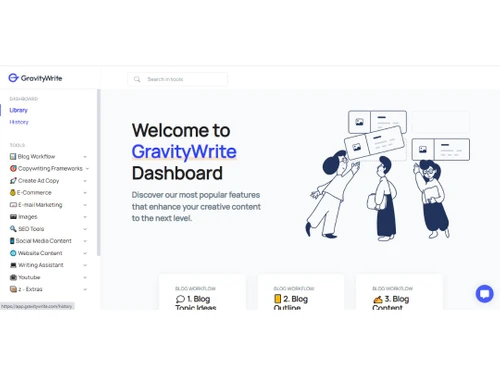Select Writing Assistant menu label
The width and height of the screenshot is (500, 375).
(x=41, y=265)
